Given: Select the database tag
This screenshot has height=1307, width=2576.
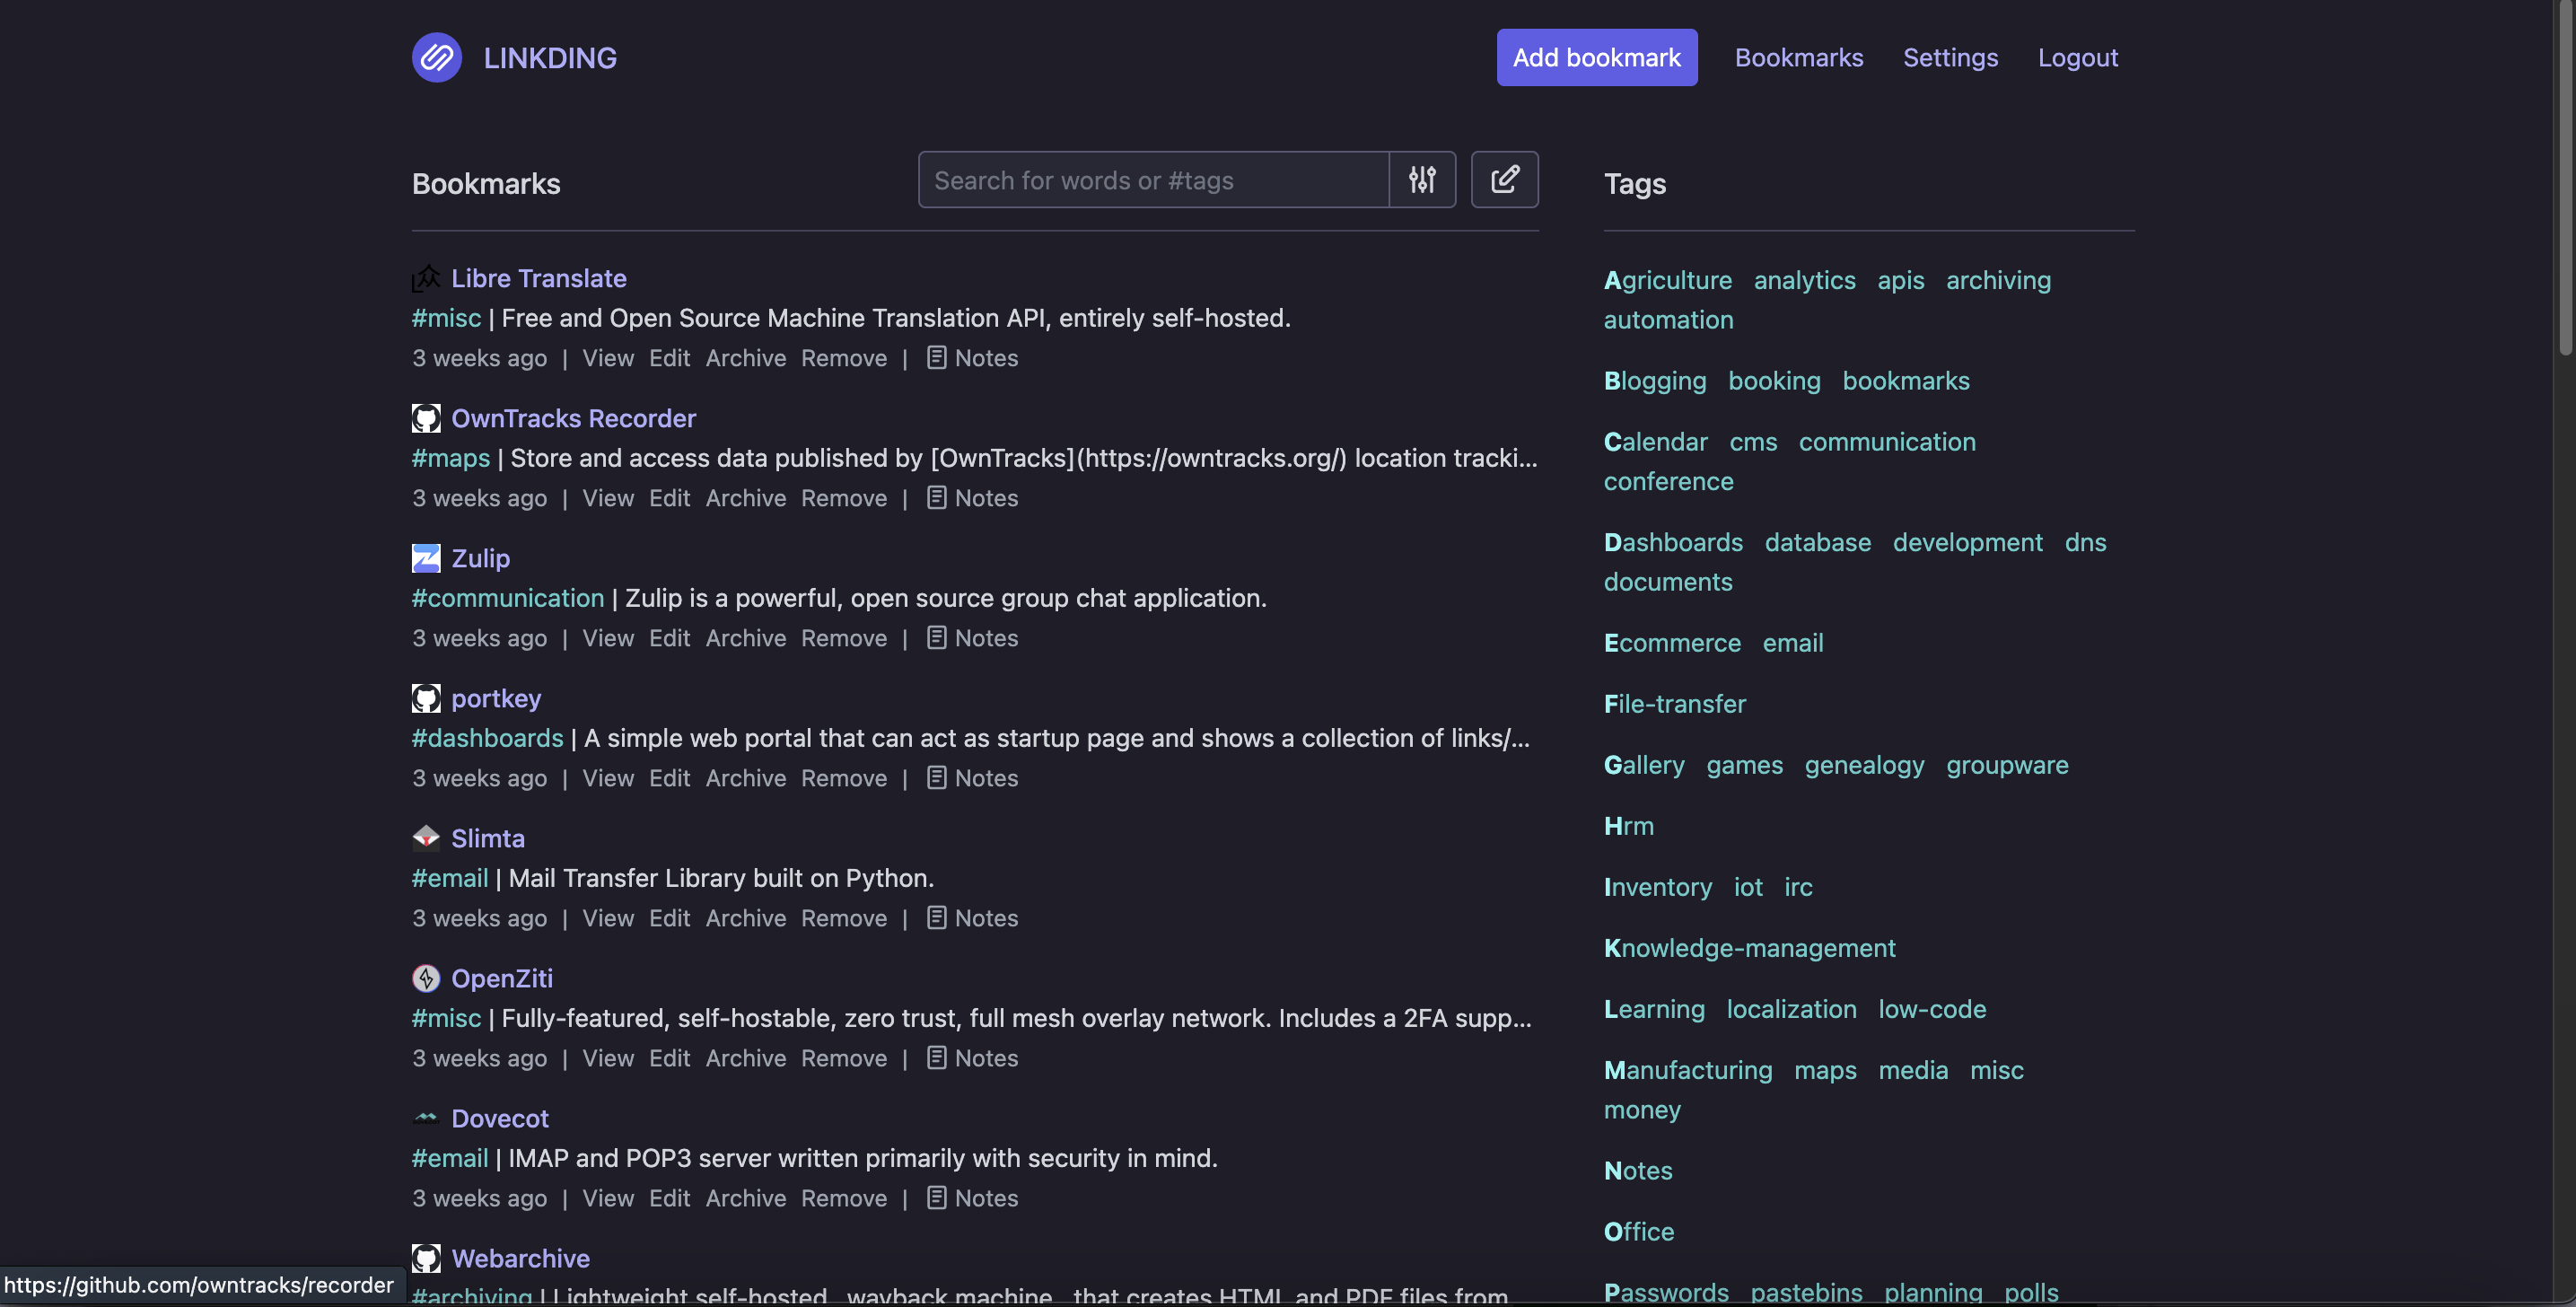Looking at the screenshot, I should (x=1817, y=542).
